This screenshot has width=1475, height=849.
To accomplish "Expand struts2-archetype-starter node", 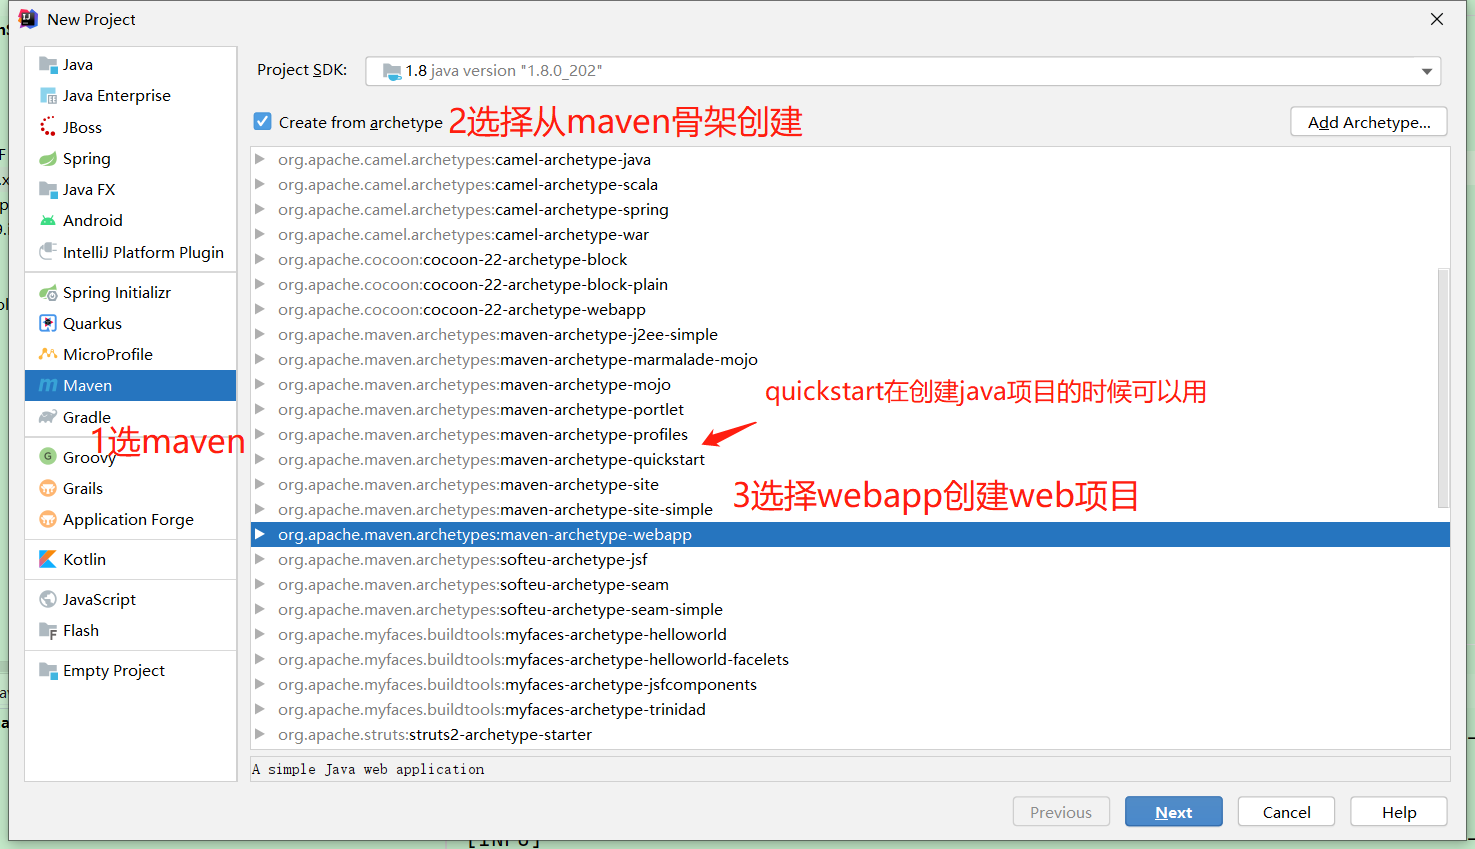I will tap(260, 734).
